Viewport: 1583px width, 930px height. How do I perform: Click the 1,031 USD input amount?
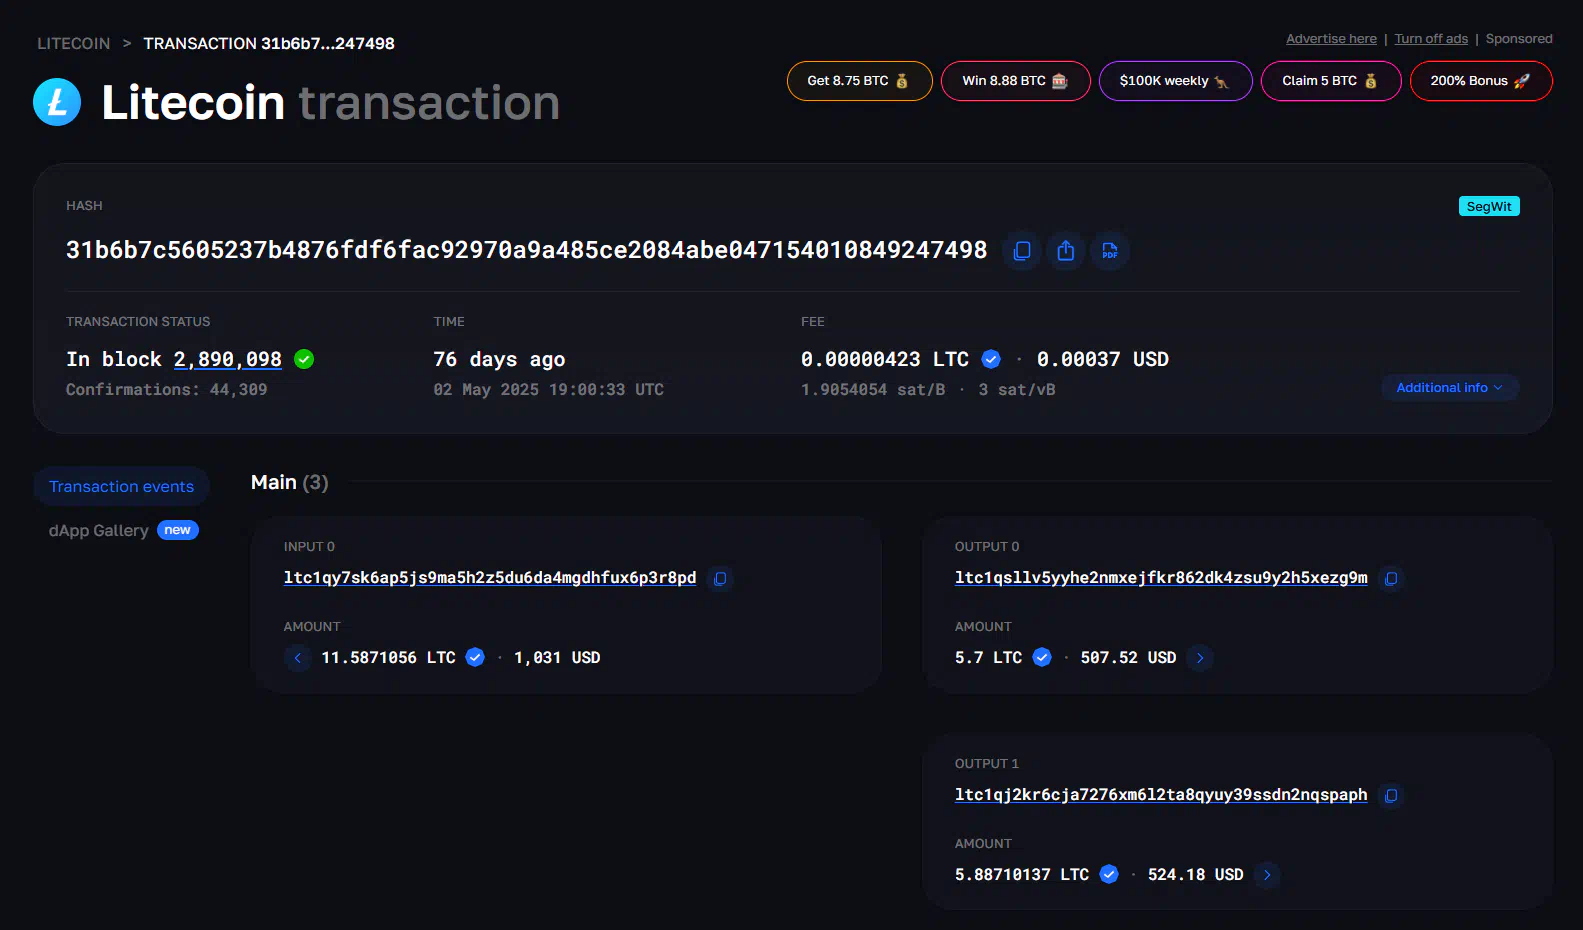[557, 657]
